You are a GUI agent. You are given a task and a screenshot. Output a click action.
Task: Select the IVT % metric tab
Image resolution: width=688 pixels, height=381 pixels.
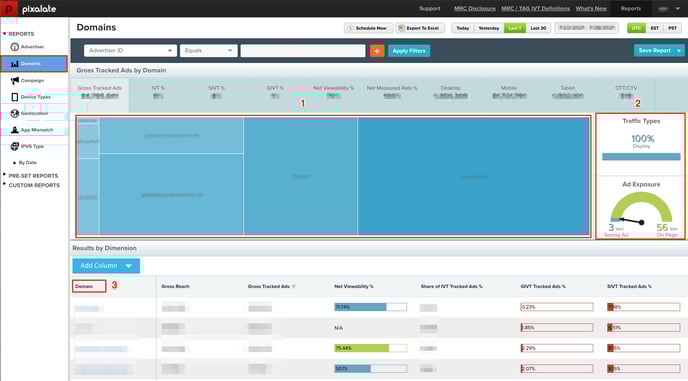[x=158, y=95]
